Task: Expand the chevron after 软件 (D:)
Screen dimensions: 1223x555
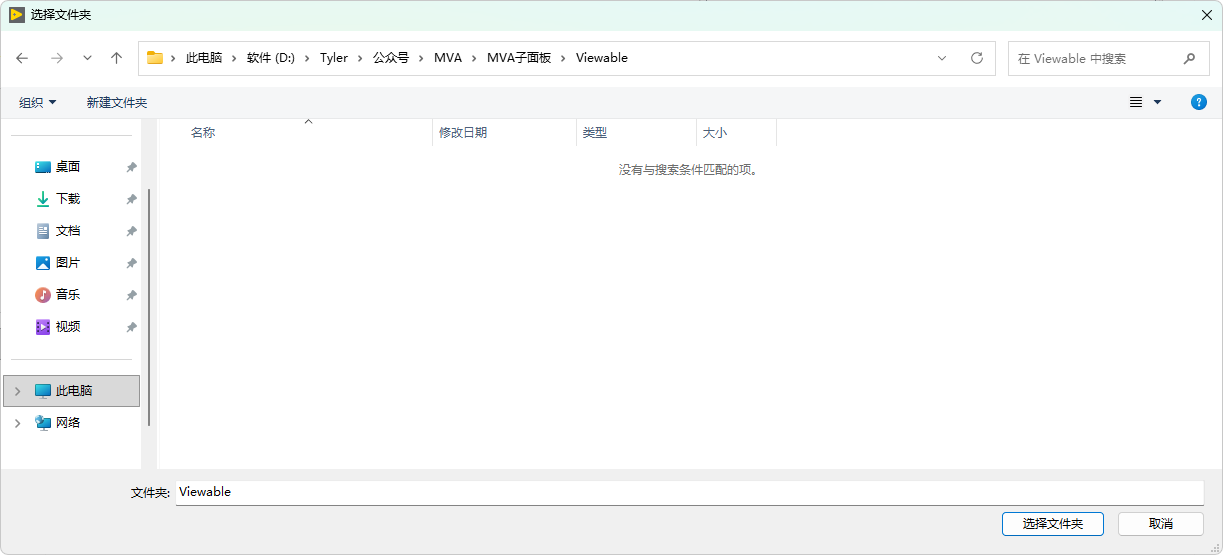Action: (x=308, y=58)
